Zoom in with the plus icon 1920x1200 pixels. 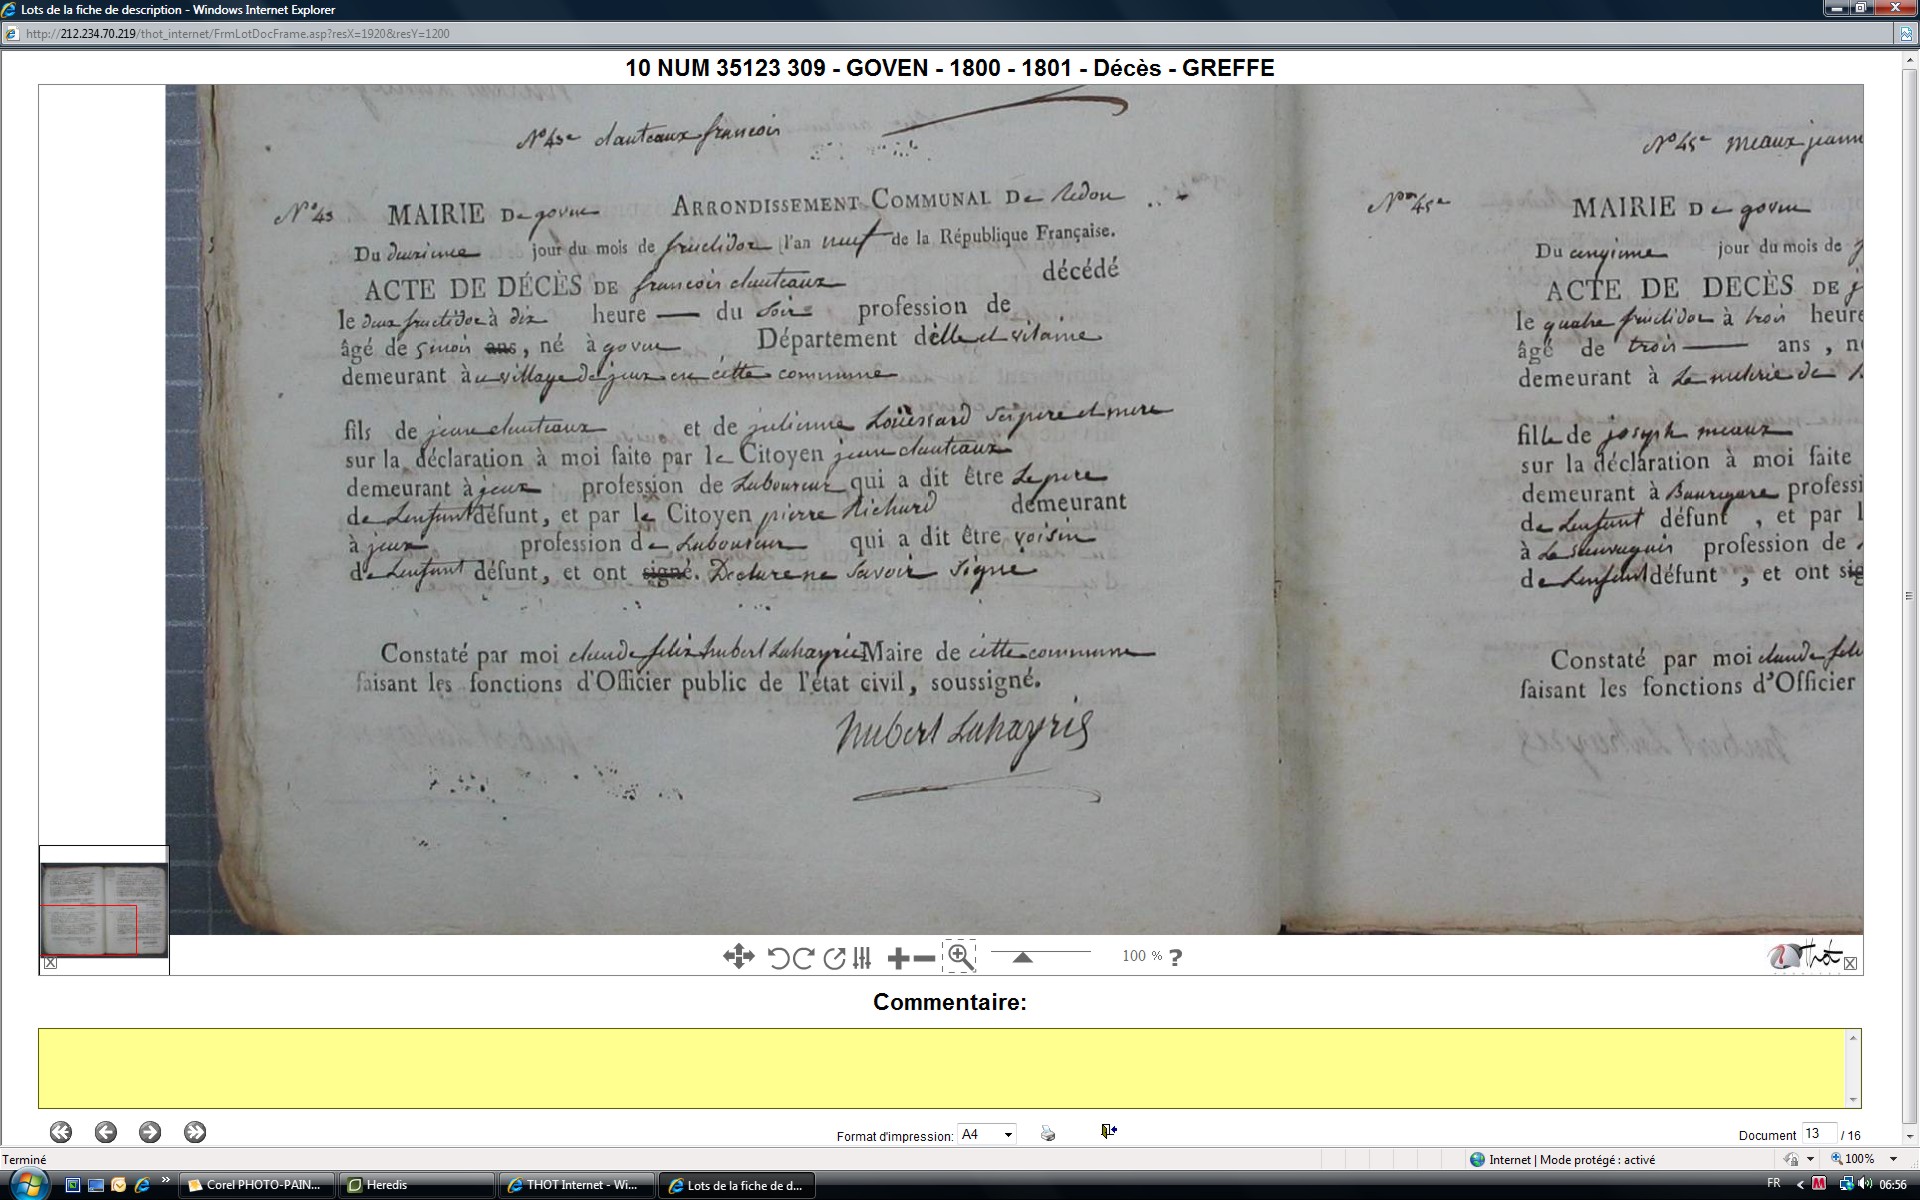[x=898, y=958]
